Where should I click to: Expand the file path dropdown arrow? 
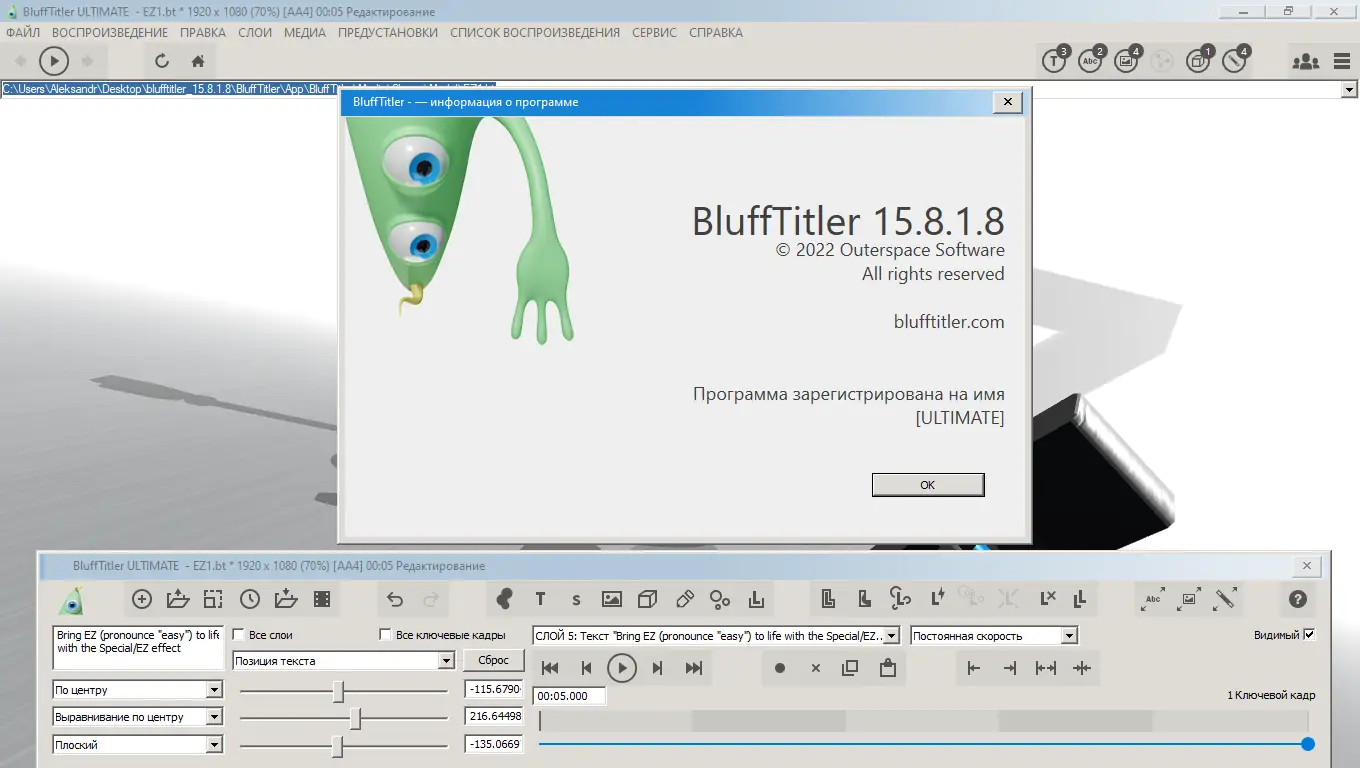pyautogui.click(x=1350, y=90)
